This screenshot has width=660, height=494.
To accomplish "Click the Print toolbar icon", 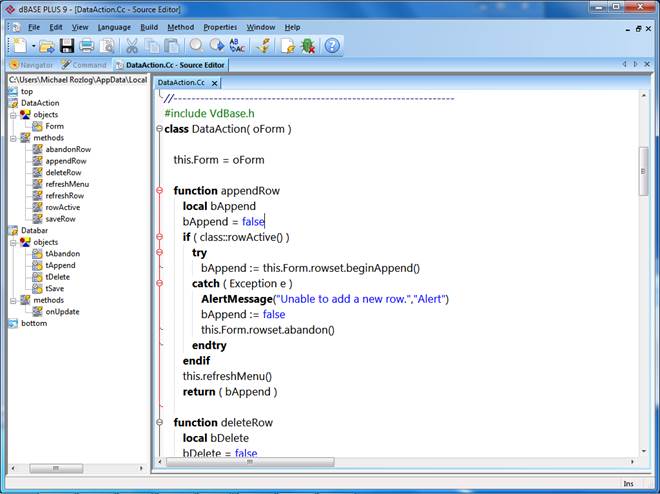I will pyautogui.click(x=87, y=46).
